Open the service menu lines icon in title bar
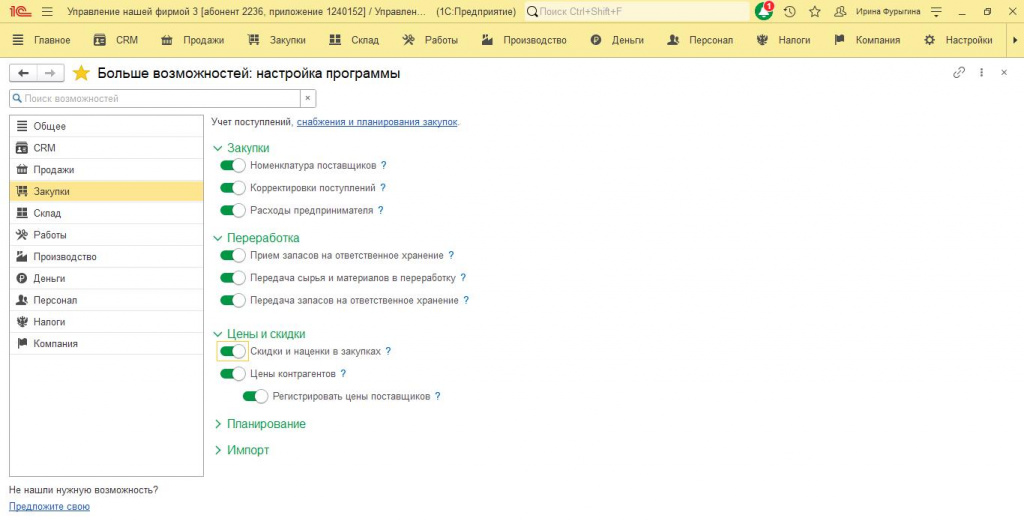Image resolution: width=1024 pixels, height=521 pixels. pos(936,12)
